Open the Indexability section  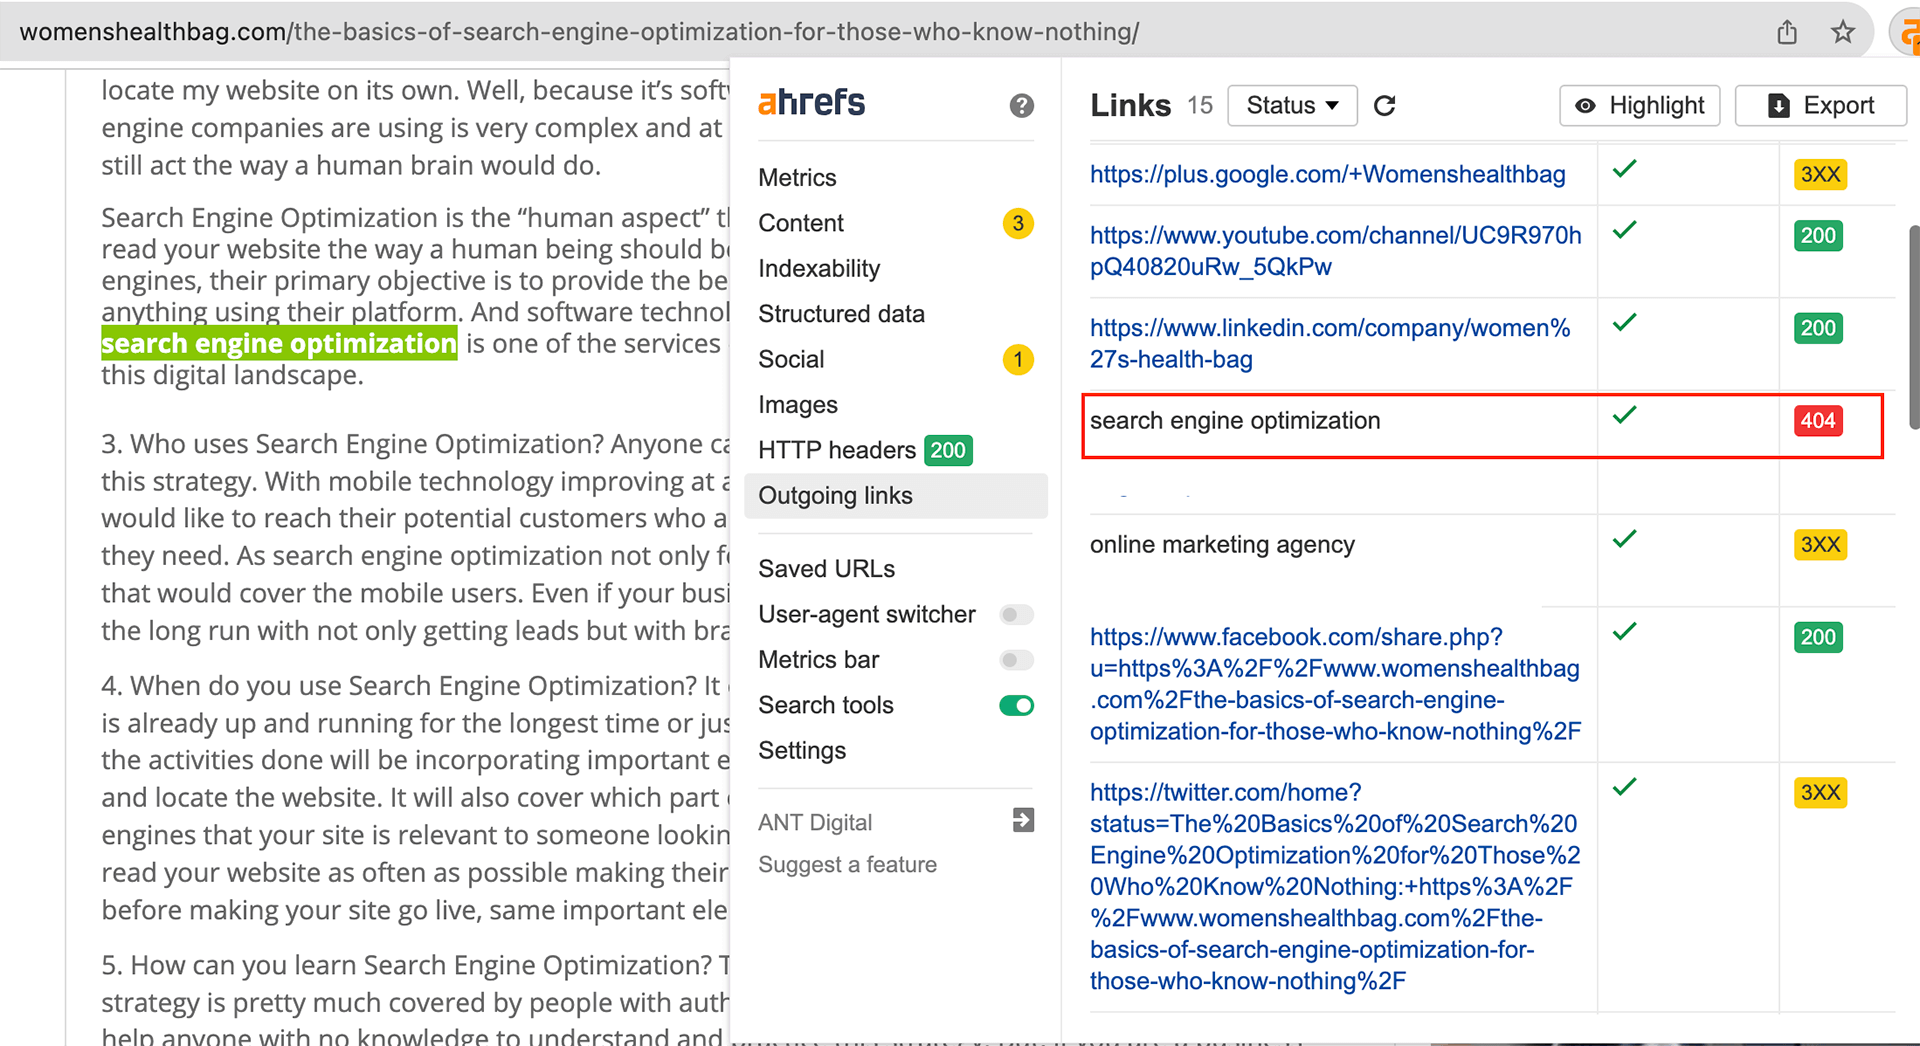819,269
